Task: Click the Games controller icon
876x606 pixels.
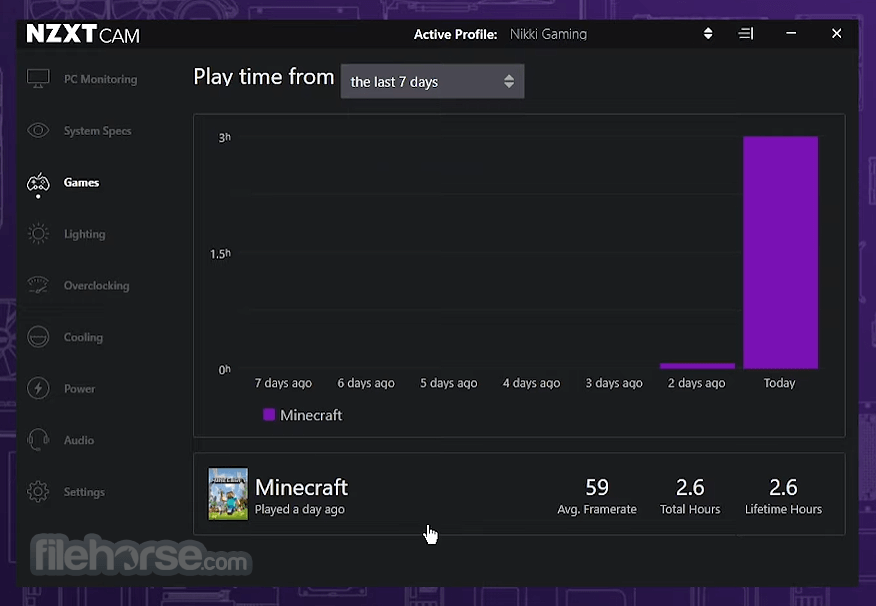Action: click(38, 183)
